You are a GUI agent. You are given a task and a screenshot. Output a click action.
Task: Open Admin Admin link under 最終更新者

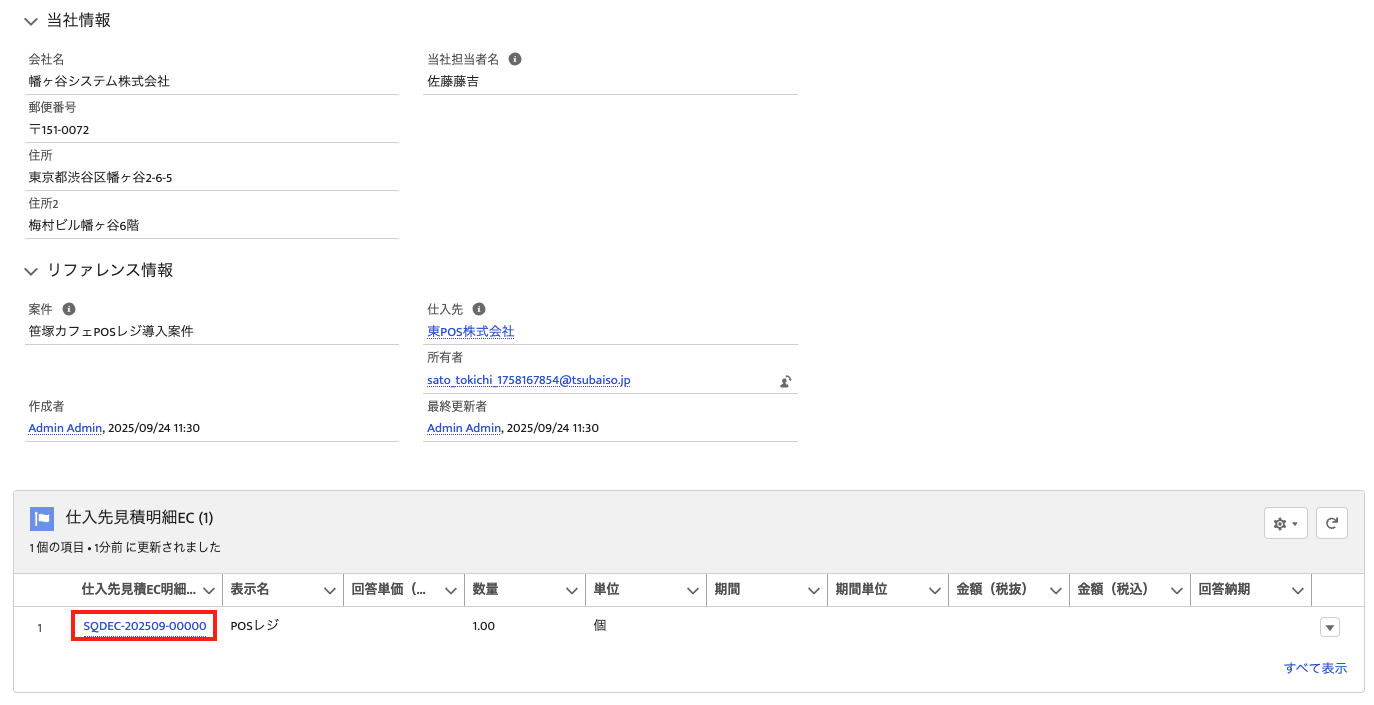463,428
